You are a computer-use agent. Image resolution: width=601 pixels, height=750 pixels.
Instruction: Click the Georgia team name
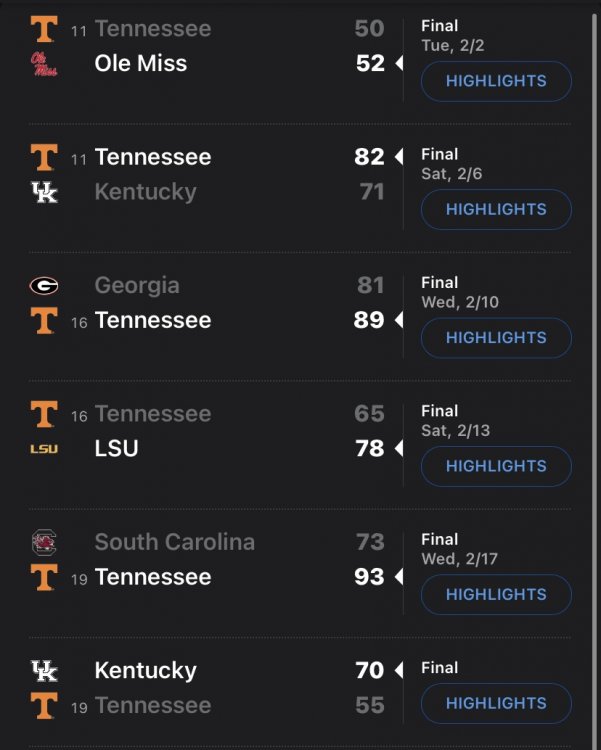coord(137,286)
